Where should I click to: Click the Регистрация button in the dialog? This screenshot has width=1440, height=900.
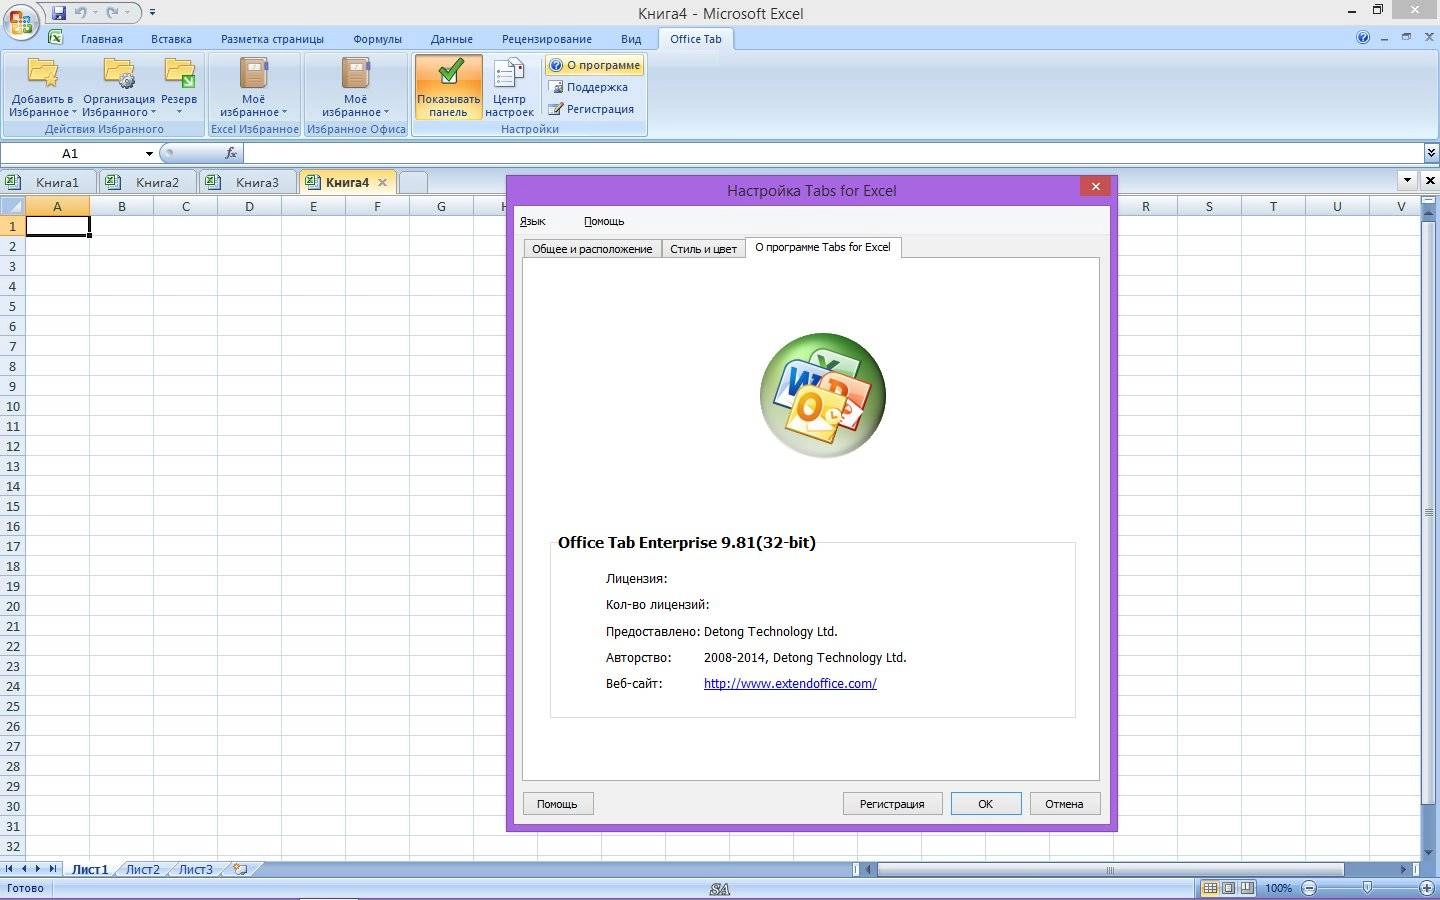click(892, 804)
